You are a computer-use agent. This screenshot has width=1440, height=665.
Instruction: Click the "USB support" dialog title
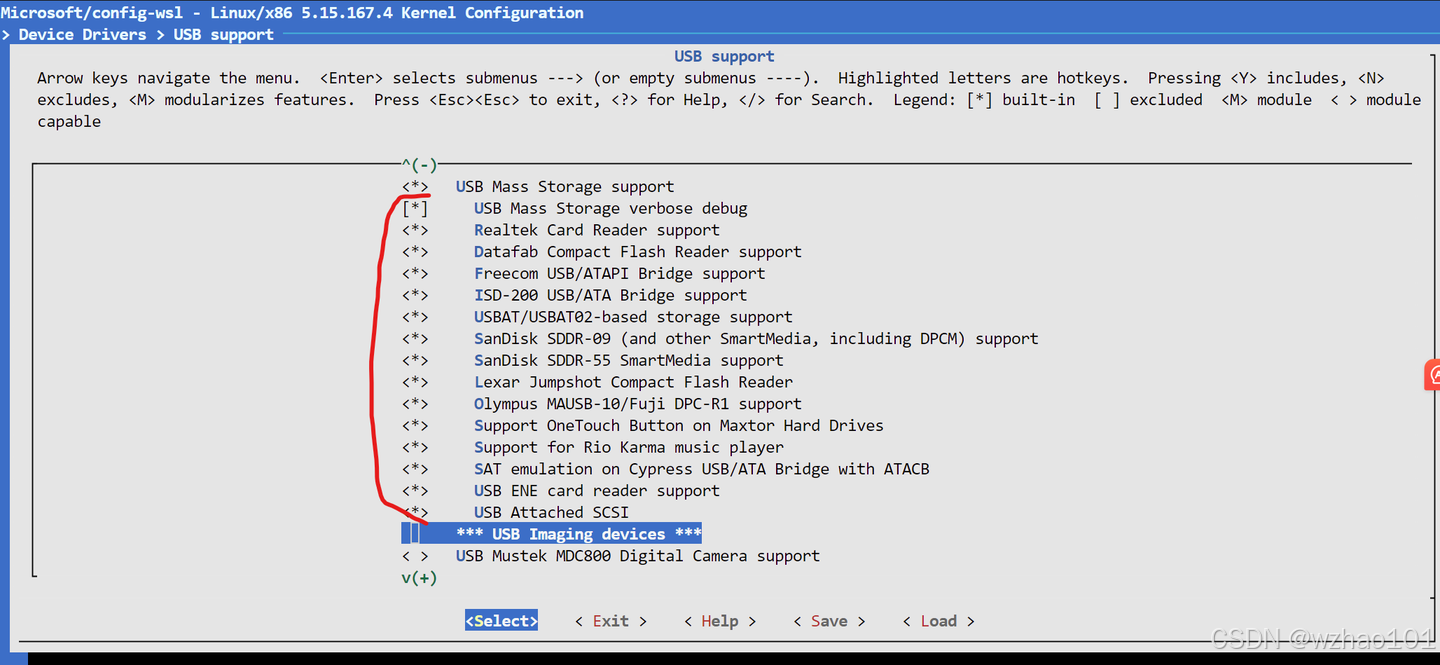(x=724, y=57)
